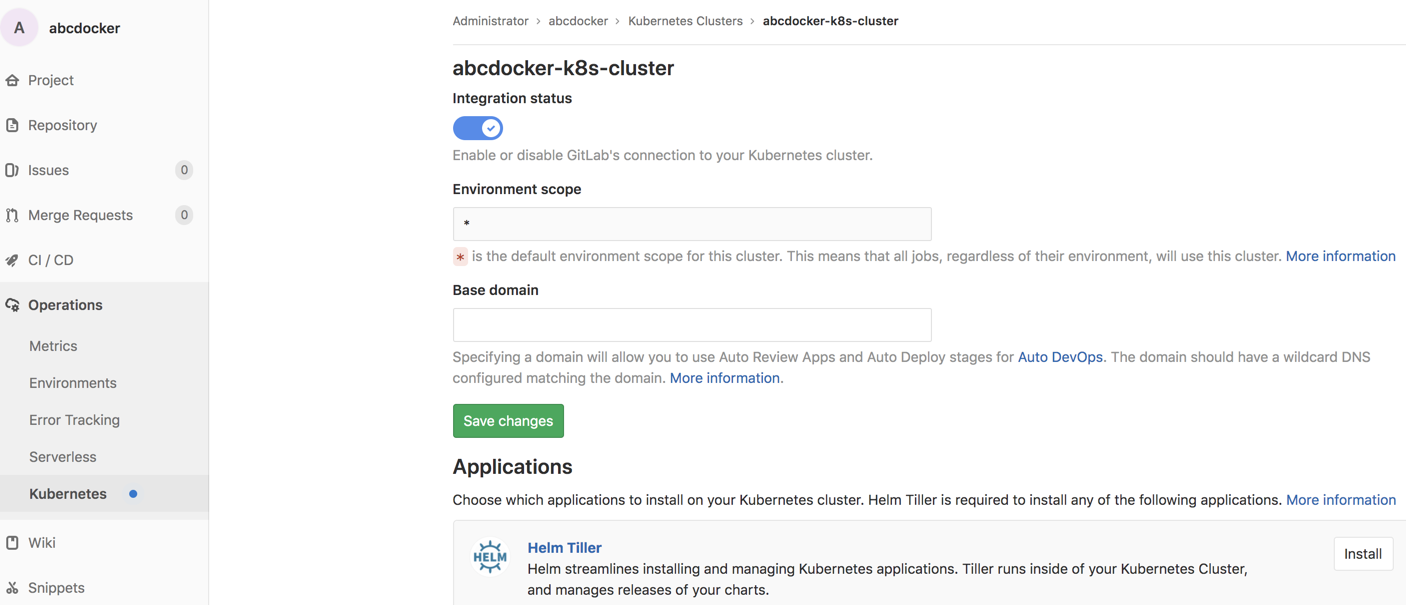This screenshot has height=605, width=1406.
Task: Click the abcdocker-k8s-cluster page heading
Action: point(563,68)
